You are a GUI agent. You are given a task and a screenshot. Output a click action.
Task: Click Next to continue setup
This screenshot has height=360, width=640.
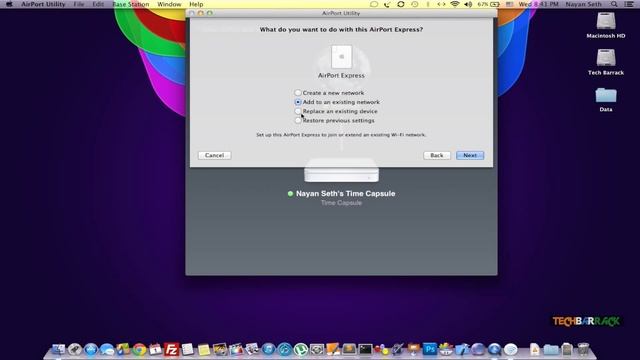point(470,156)
